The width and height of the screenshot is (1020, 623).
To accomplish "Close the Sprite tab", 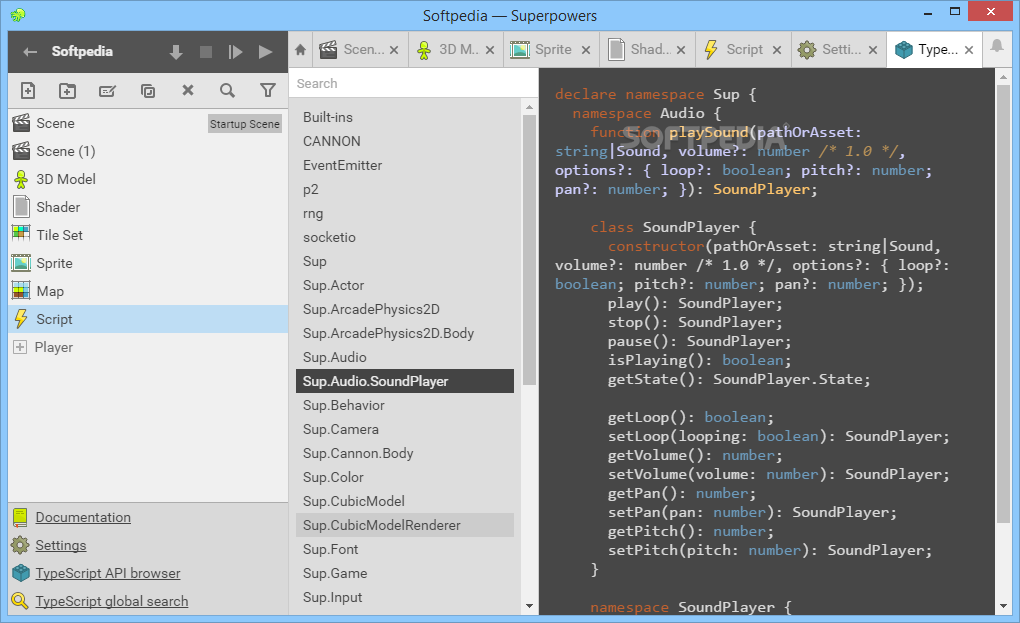I will (585, 50).
